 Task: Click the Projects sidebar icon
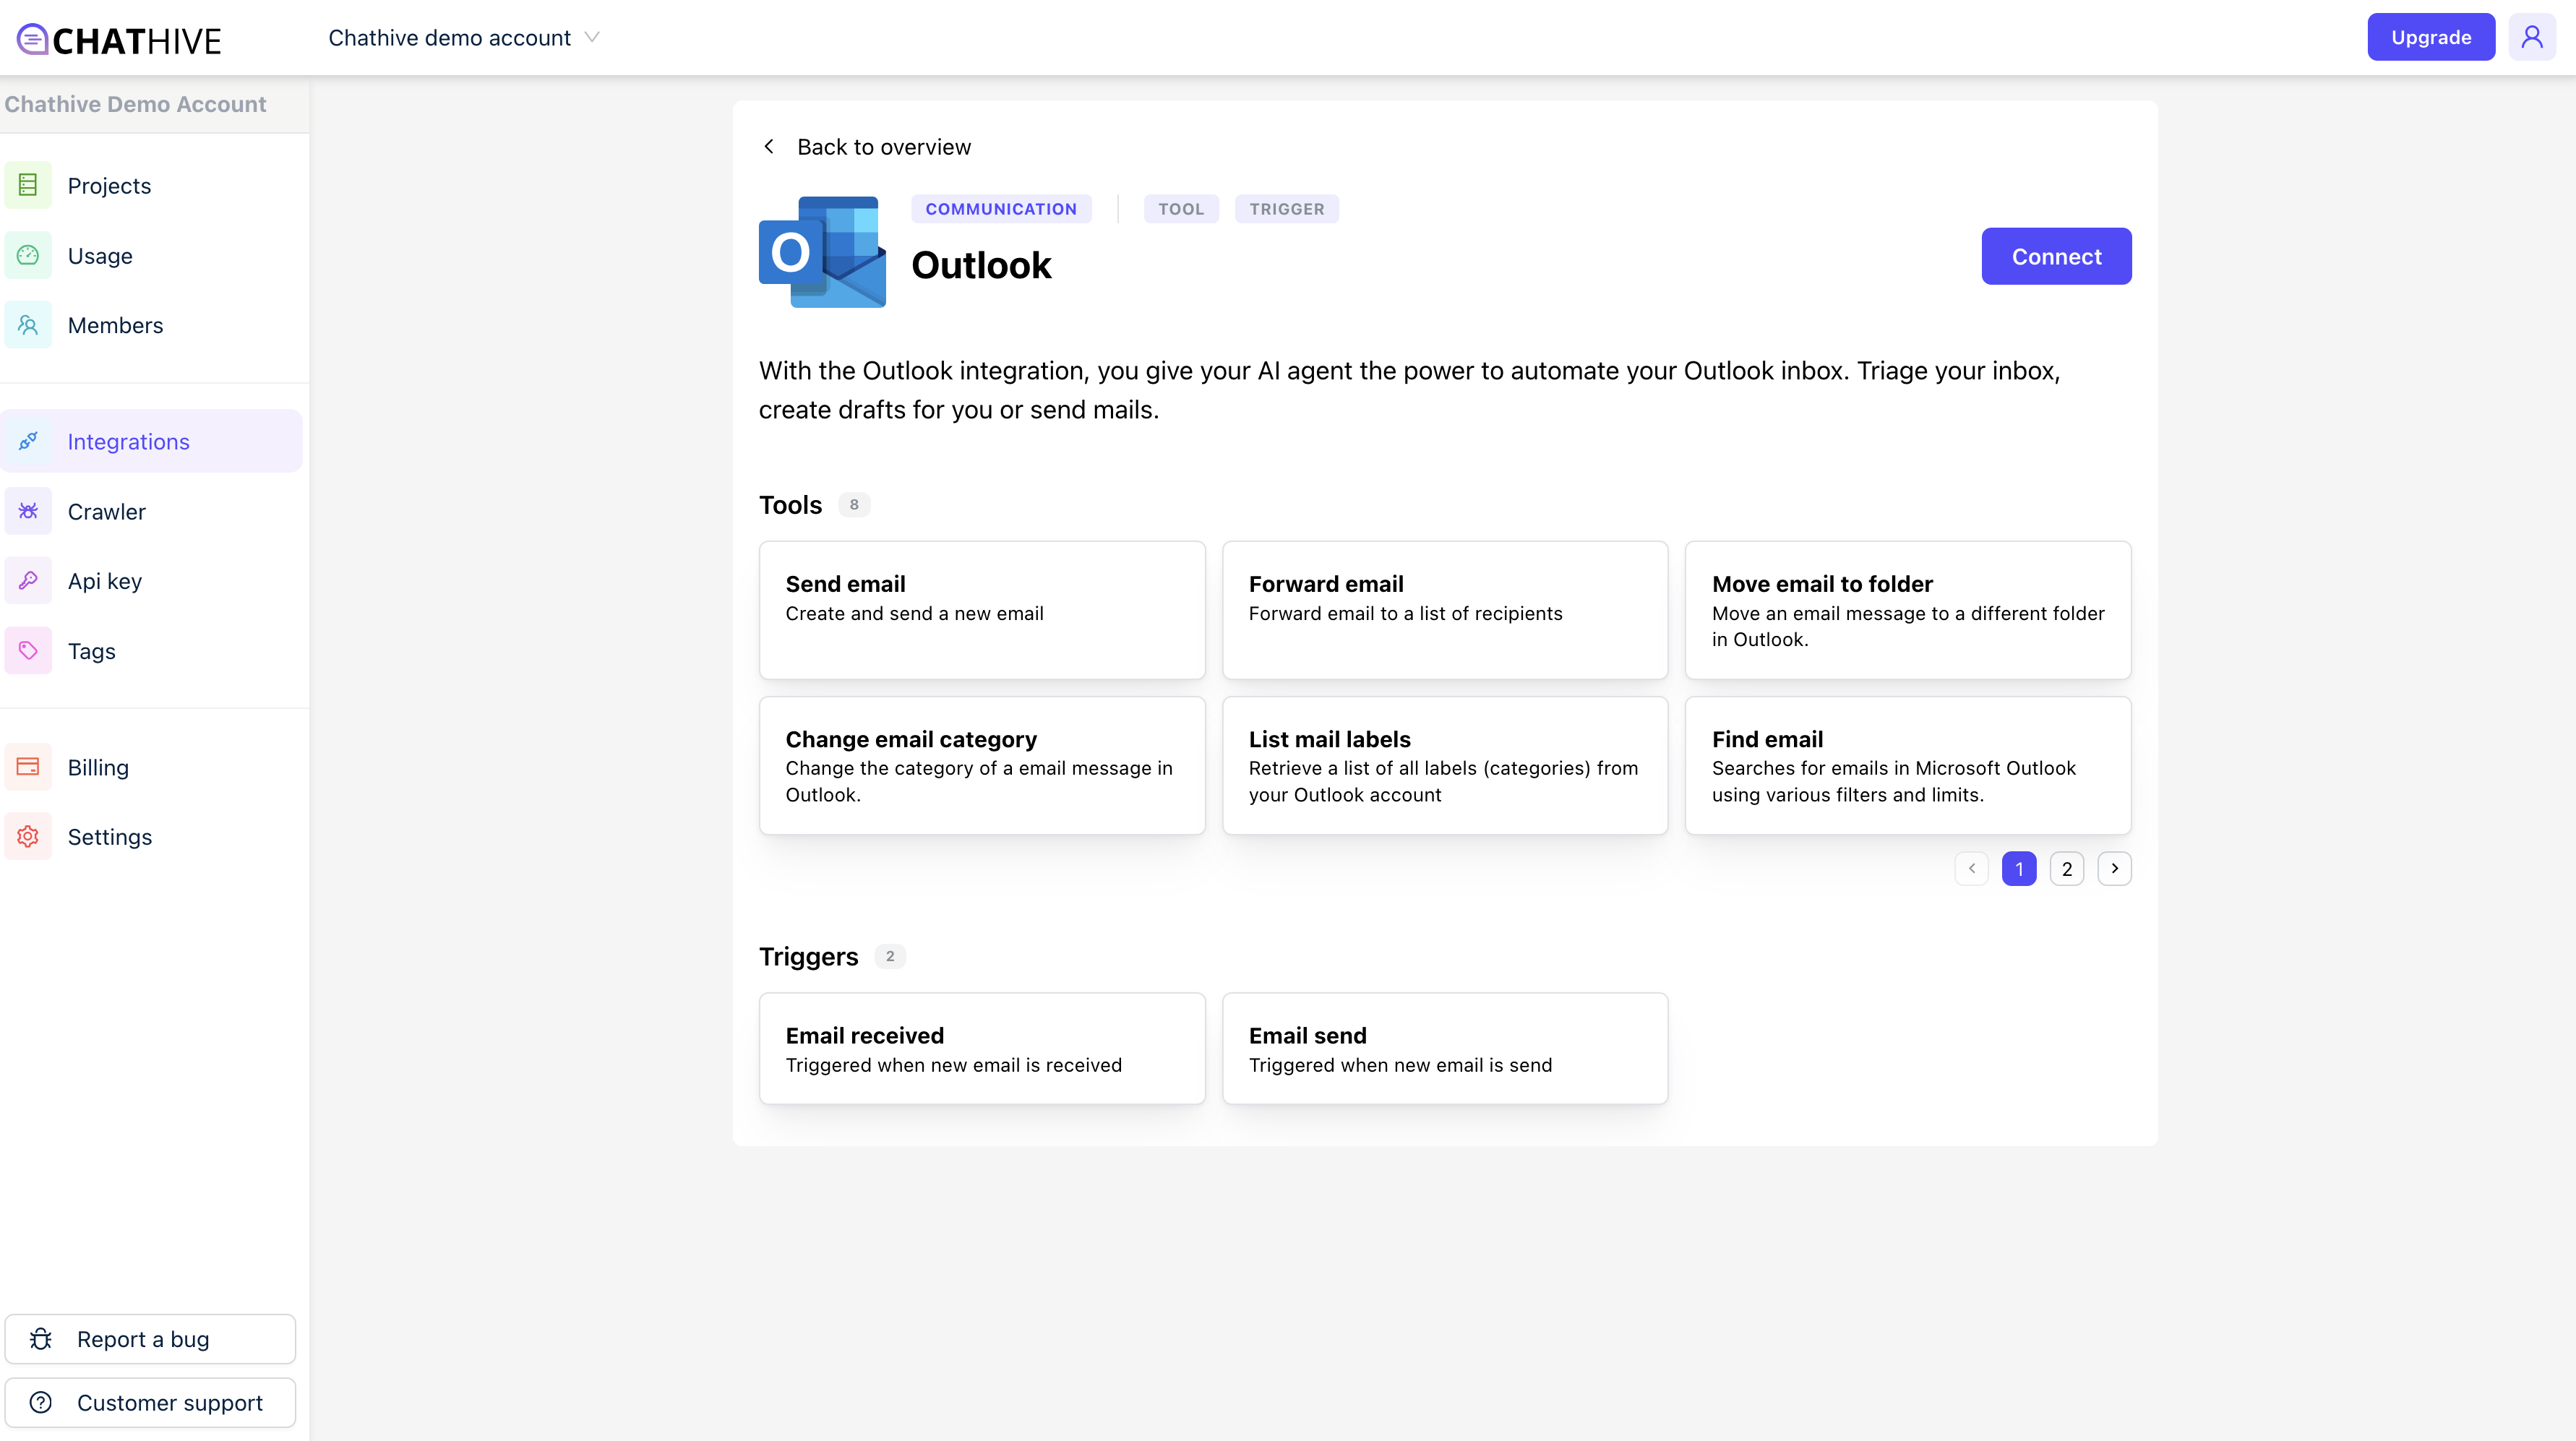point(28,185)
